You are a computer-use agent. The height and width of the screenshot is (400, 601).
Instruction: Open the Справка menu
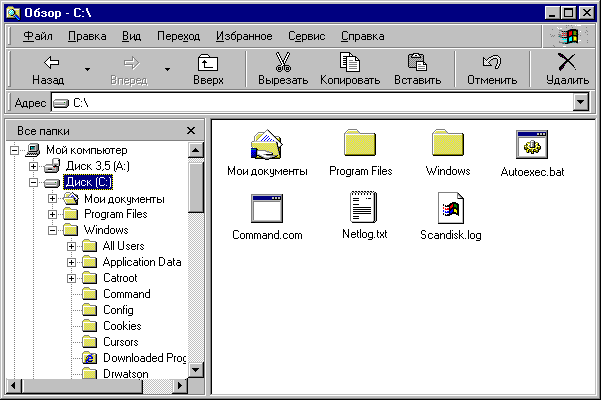363,36
